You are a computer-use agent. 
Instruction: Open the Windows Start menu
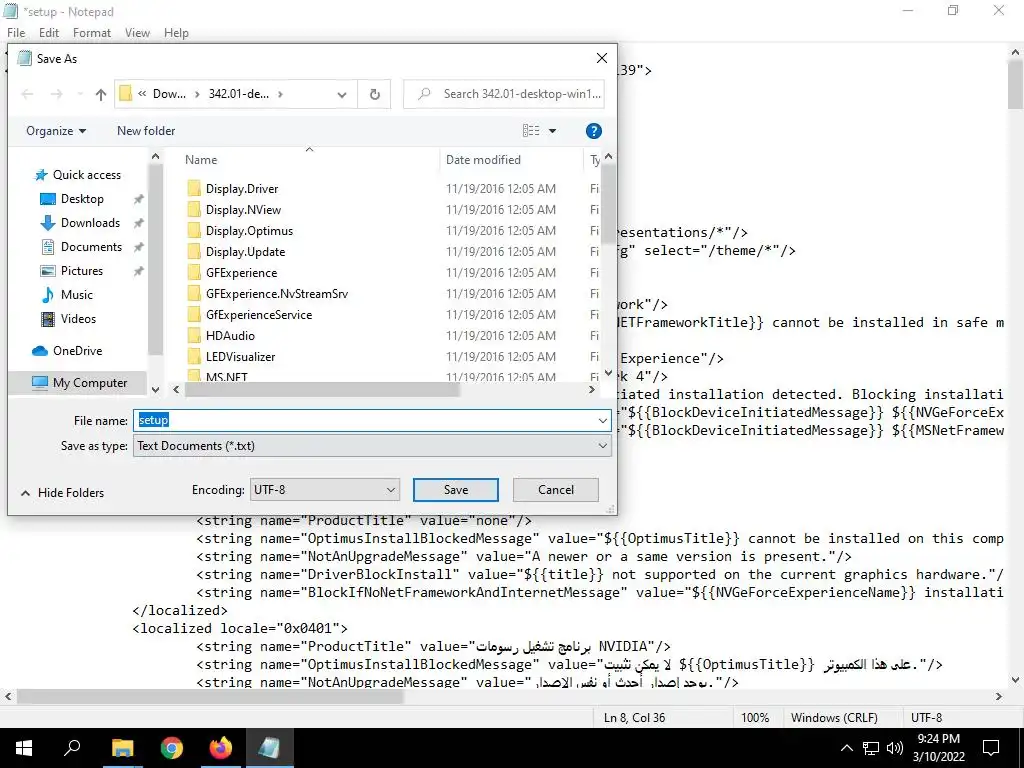24,748
